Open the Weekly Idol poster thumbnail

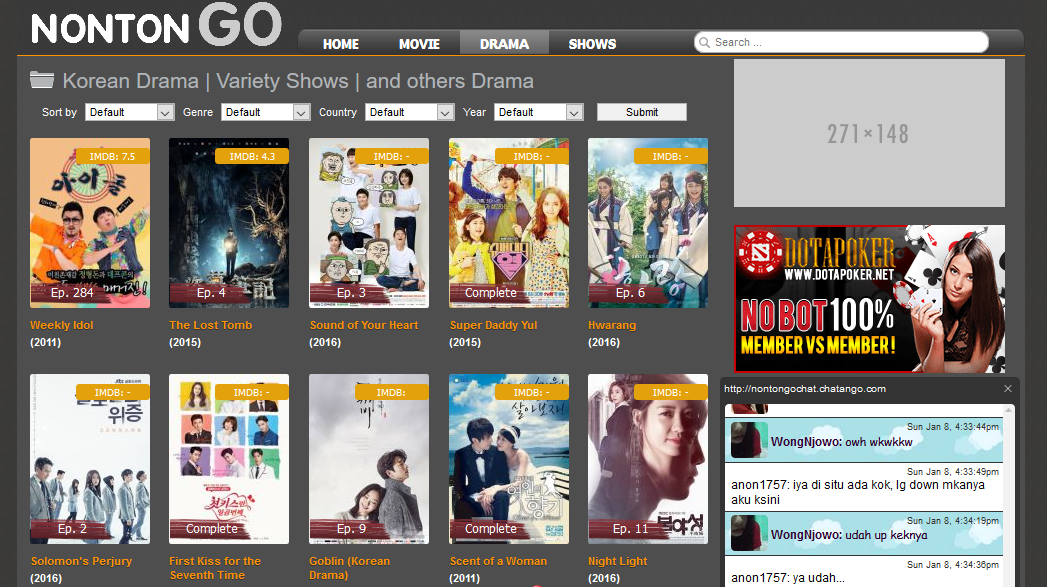90,223
